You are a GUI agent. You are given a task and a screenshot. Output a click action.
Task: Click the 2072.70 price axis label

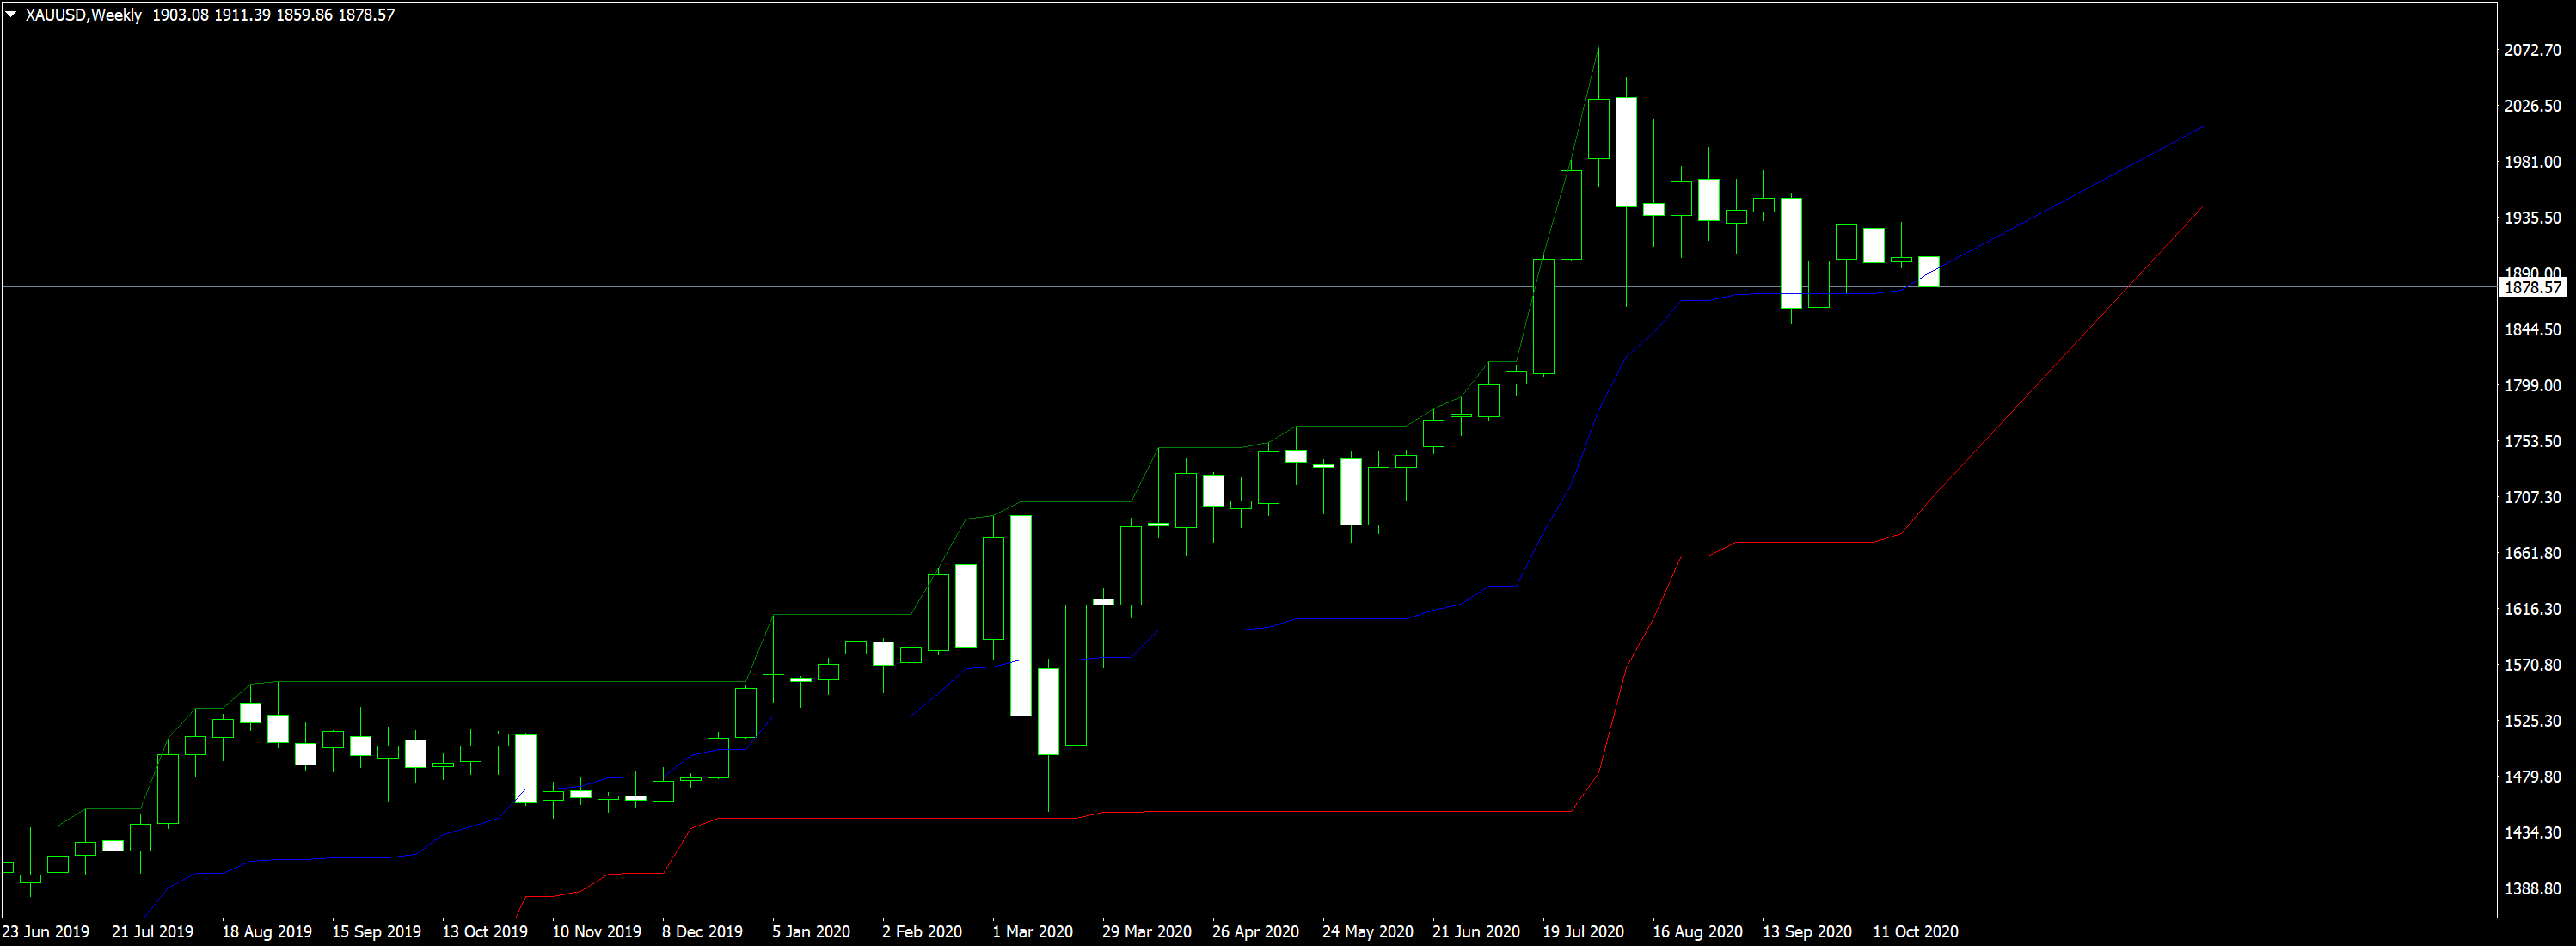[x=2533, y=50]
